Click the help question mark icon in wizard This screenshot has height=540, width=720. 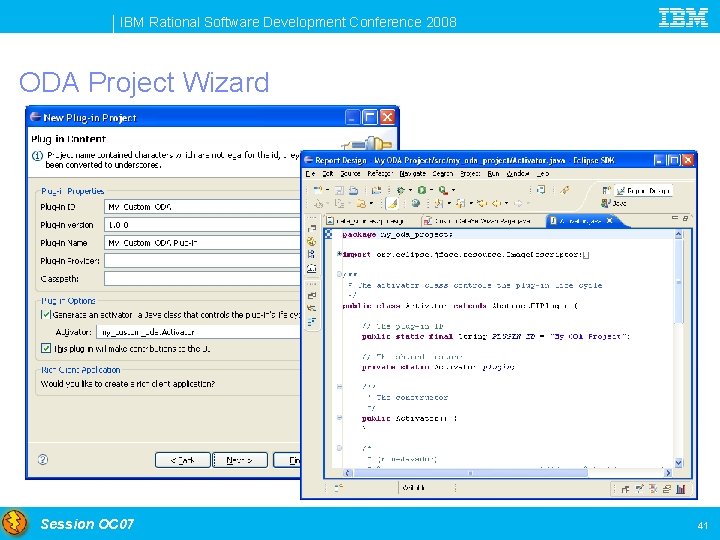(43, 460)
